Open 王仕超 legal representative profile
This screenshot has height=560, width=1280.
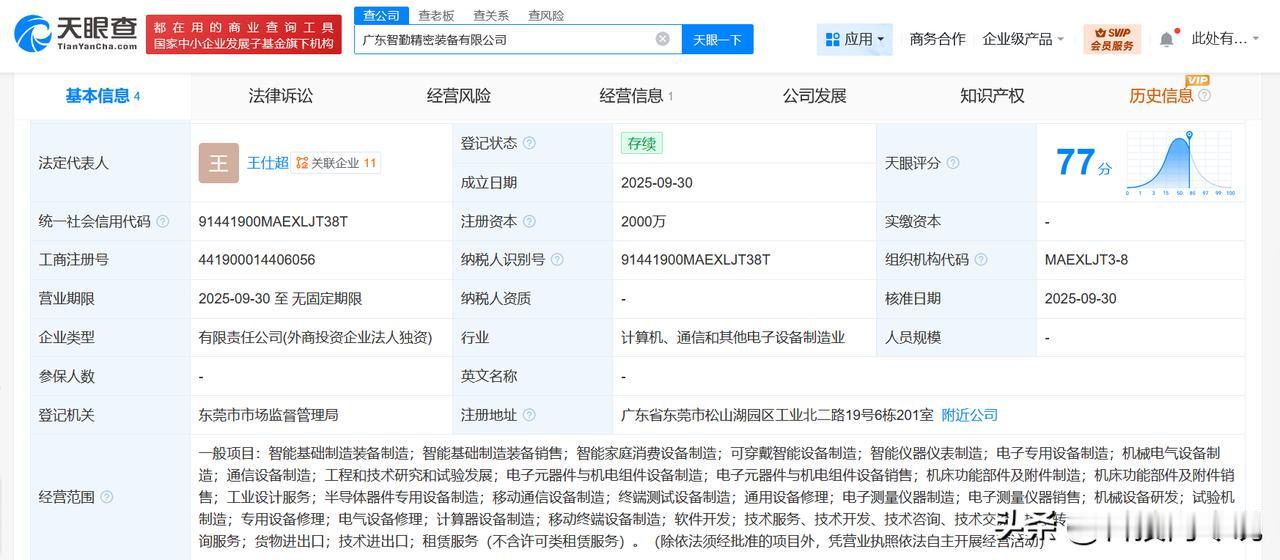pos(268,163)
